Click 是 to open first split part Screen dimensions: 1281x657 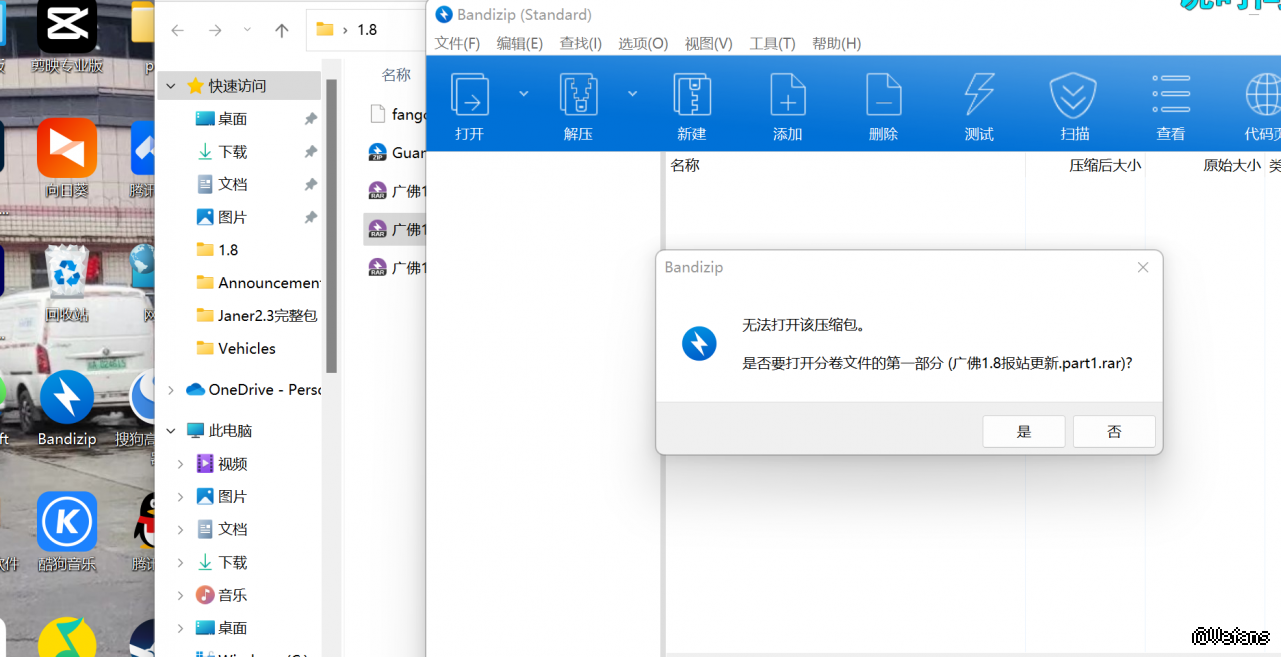tap(1024, 432)
